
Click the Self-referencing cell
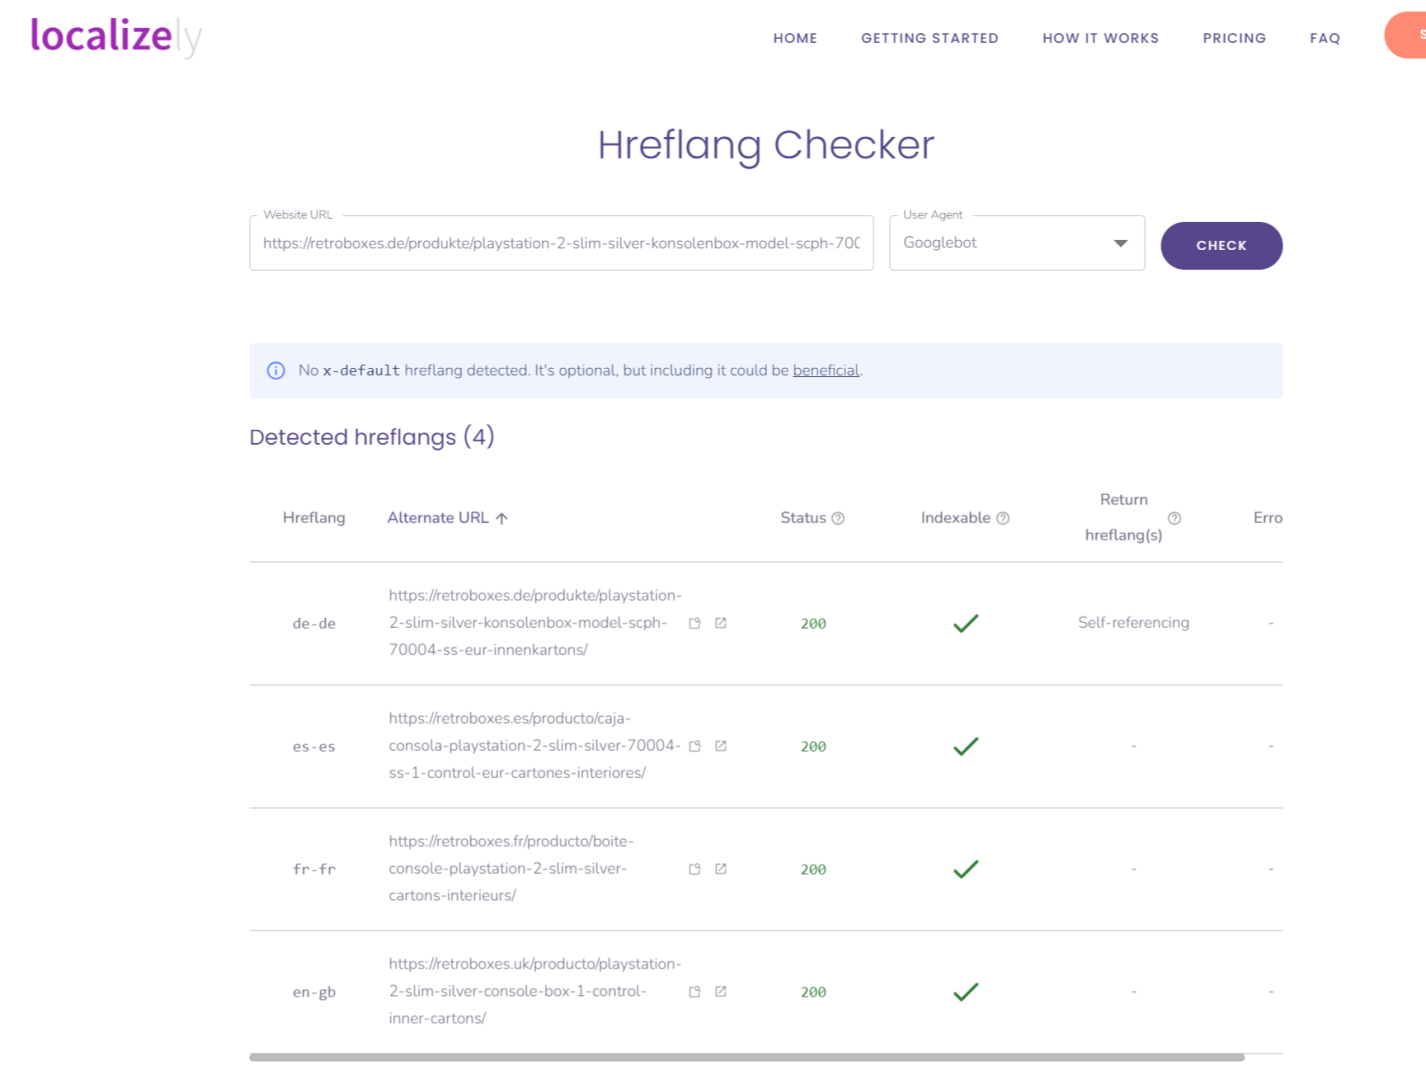point(1134,623)
